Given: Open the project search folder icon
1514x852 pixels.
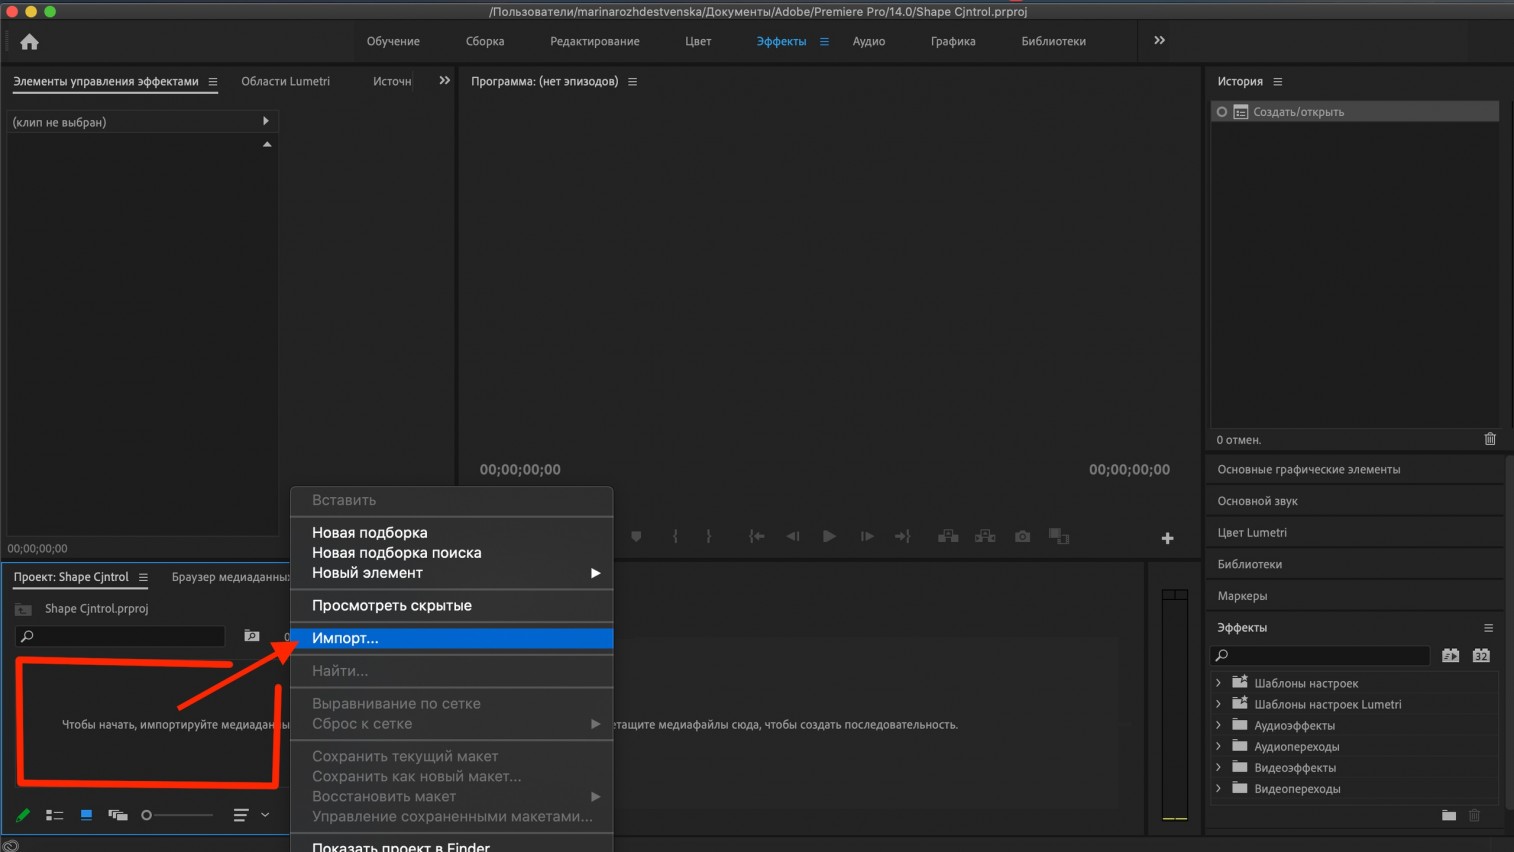Looking at the screenshot, I should click(252, 636).
